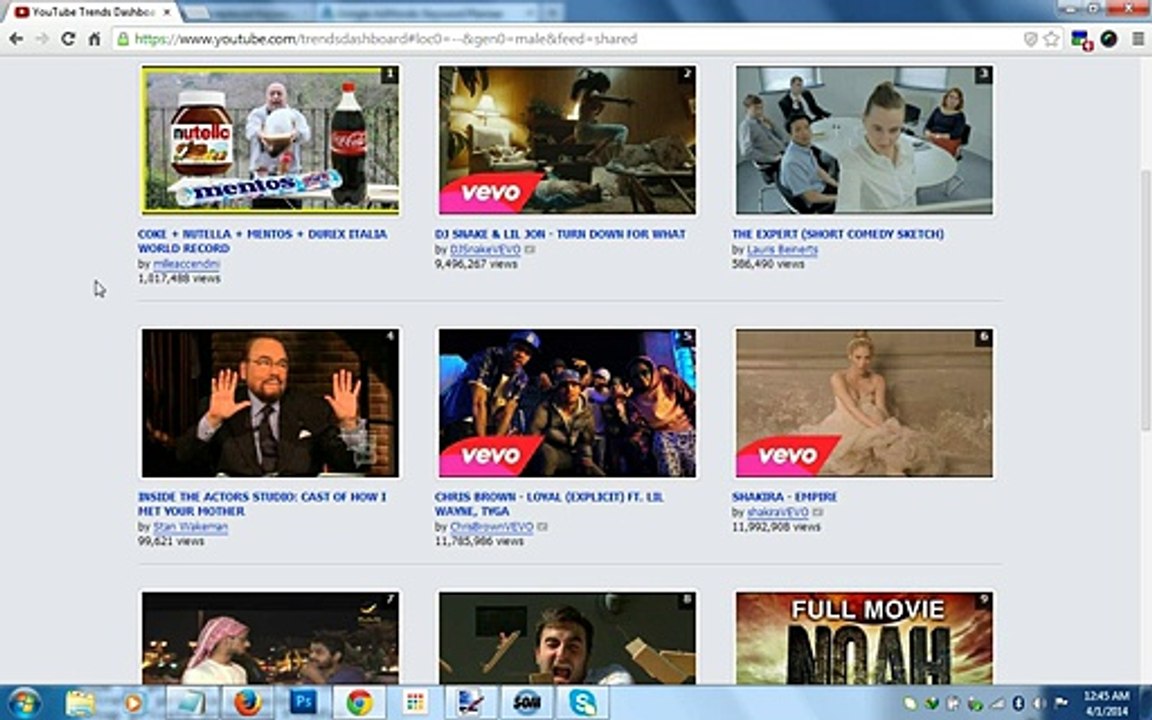Open the browser home page icon
The height and width of the screenshot is (720, 1152).
click(x=94, y=39)
